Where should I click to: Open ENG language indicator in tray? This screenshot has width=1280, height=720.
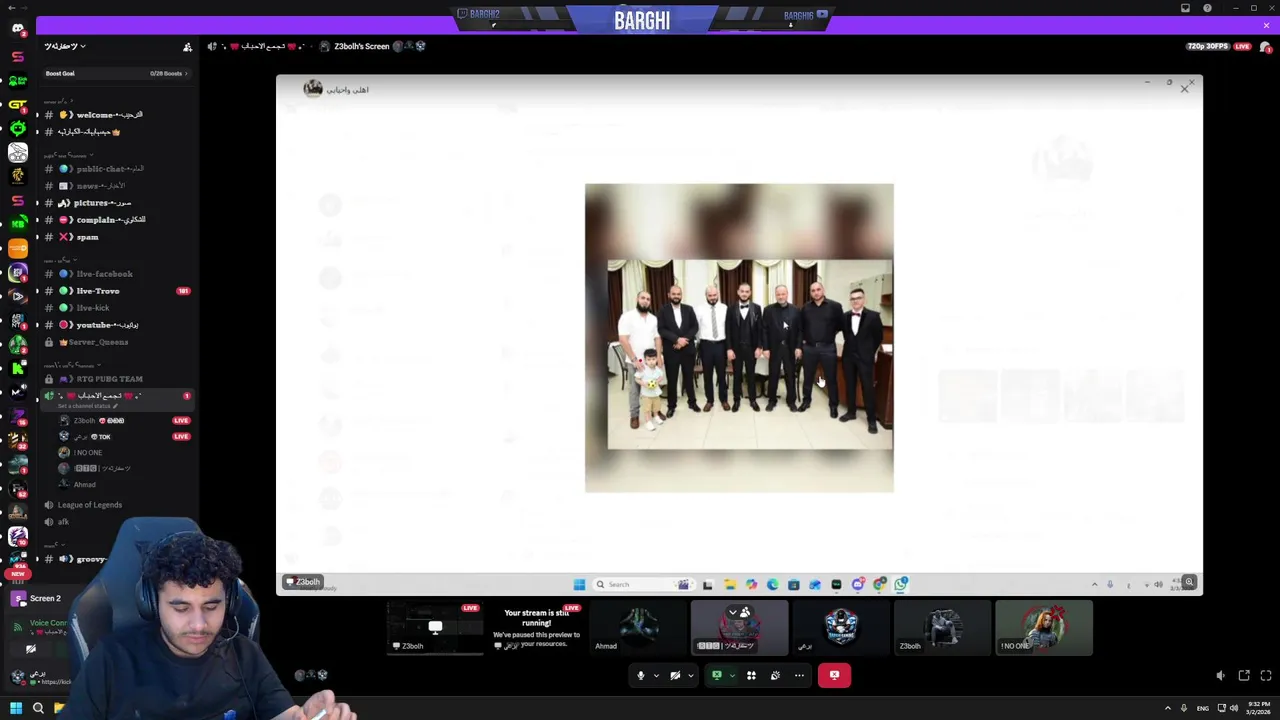1202,708
